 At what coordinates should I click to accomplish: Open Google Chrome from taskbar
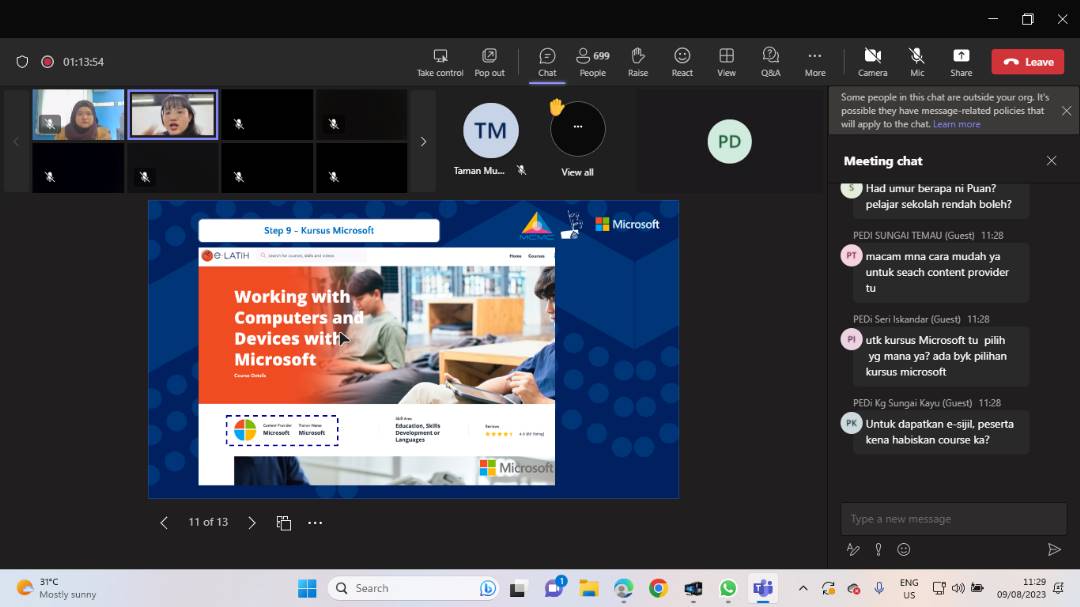(x=658, y=588)
